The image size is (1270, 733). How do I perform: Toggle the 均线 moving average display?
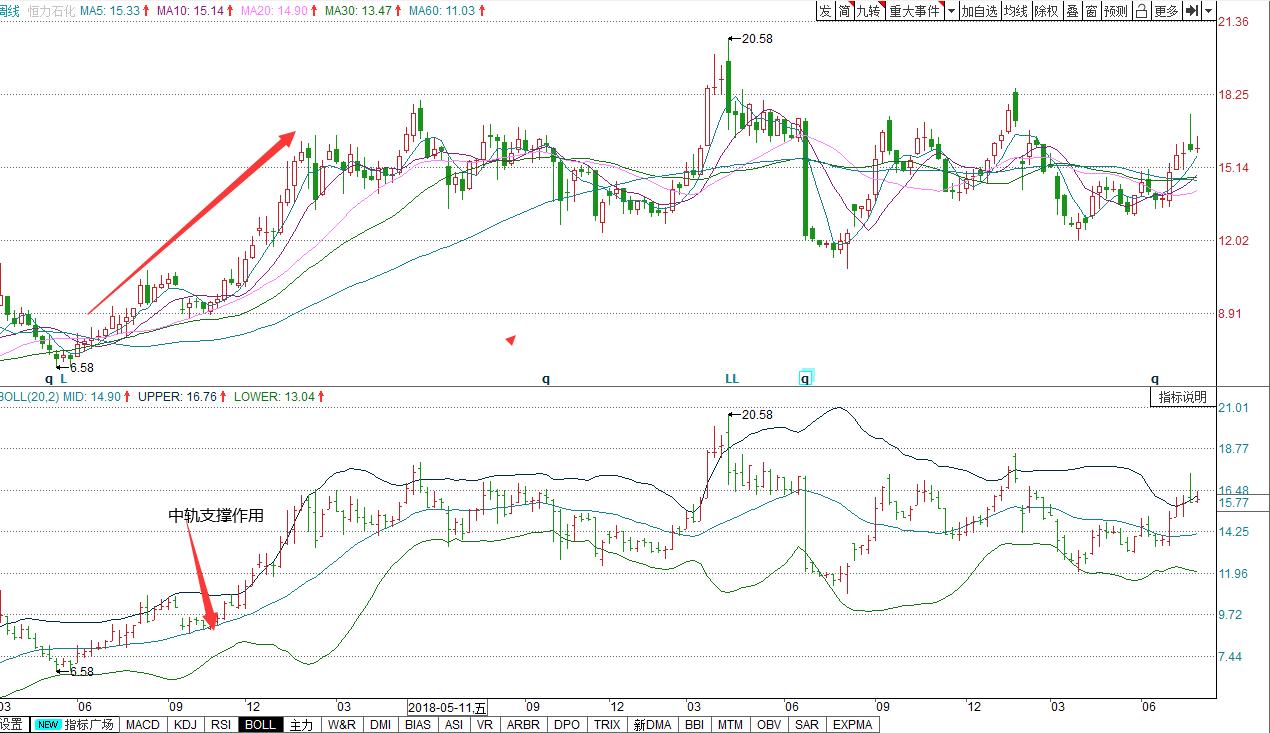coord(1016,11)
